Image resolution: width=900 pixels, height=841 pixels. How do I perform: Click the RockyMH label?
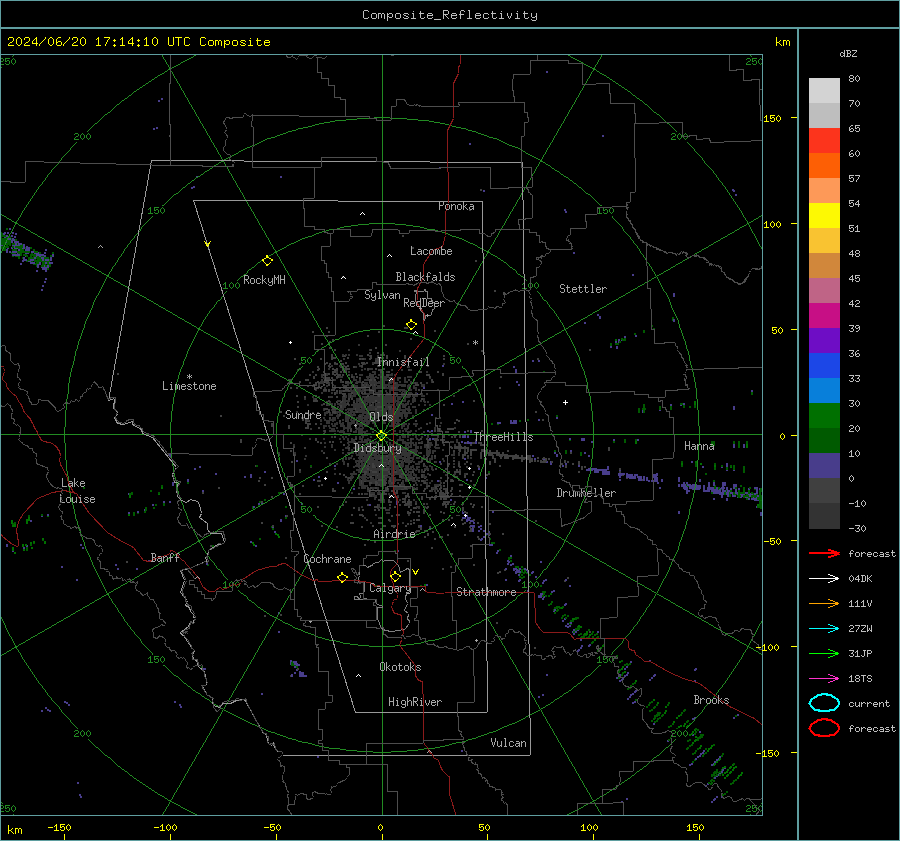(x=264, y=280)
